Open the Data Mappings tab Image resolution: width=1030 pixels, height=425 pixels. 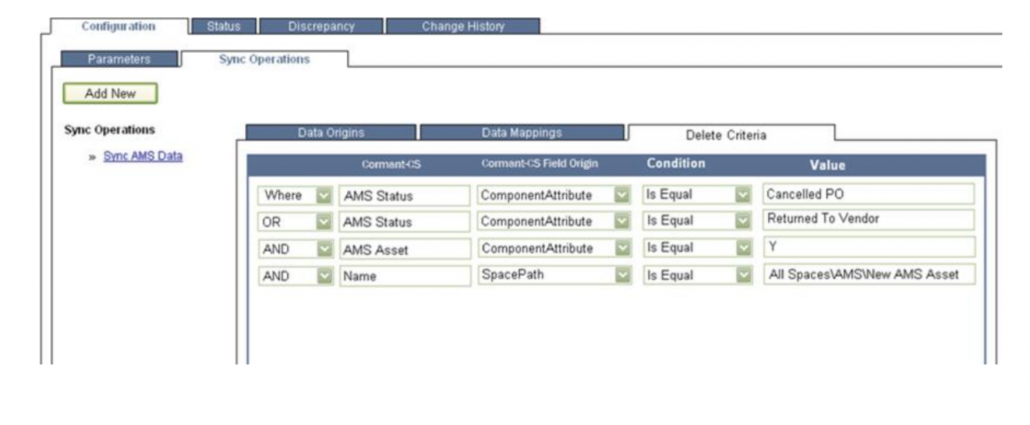[x=521, y=132]
